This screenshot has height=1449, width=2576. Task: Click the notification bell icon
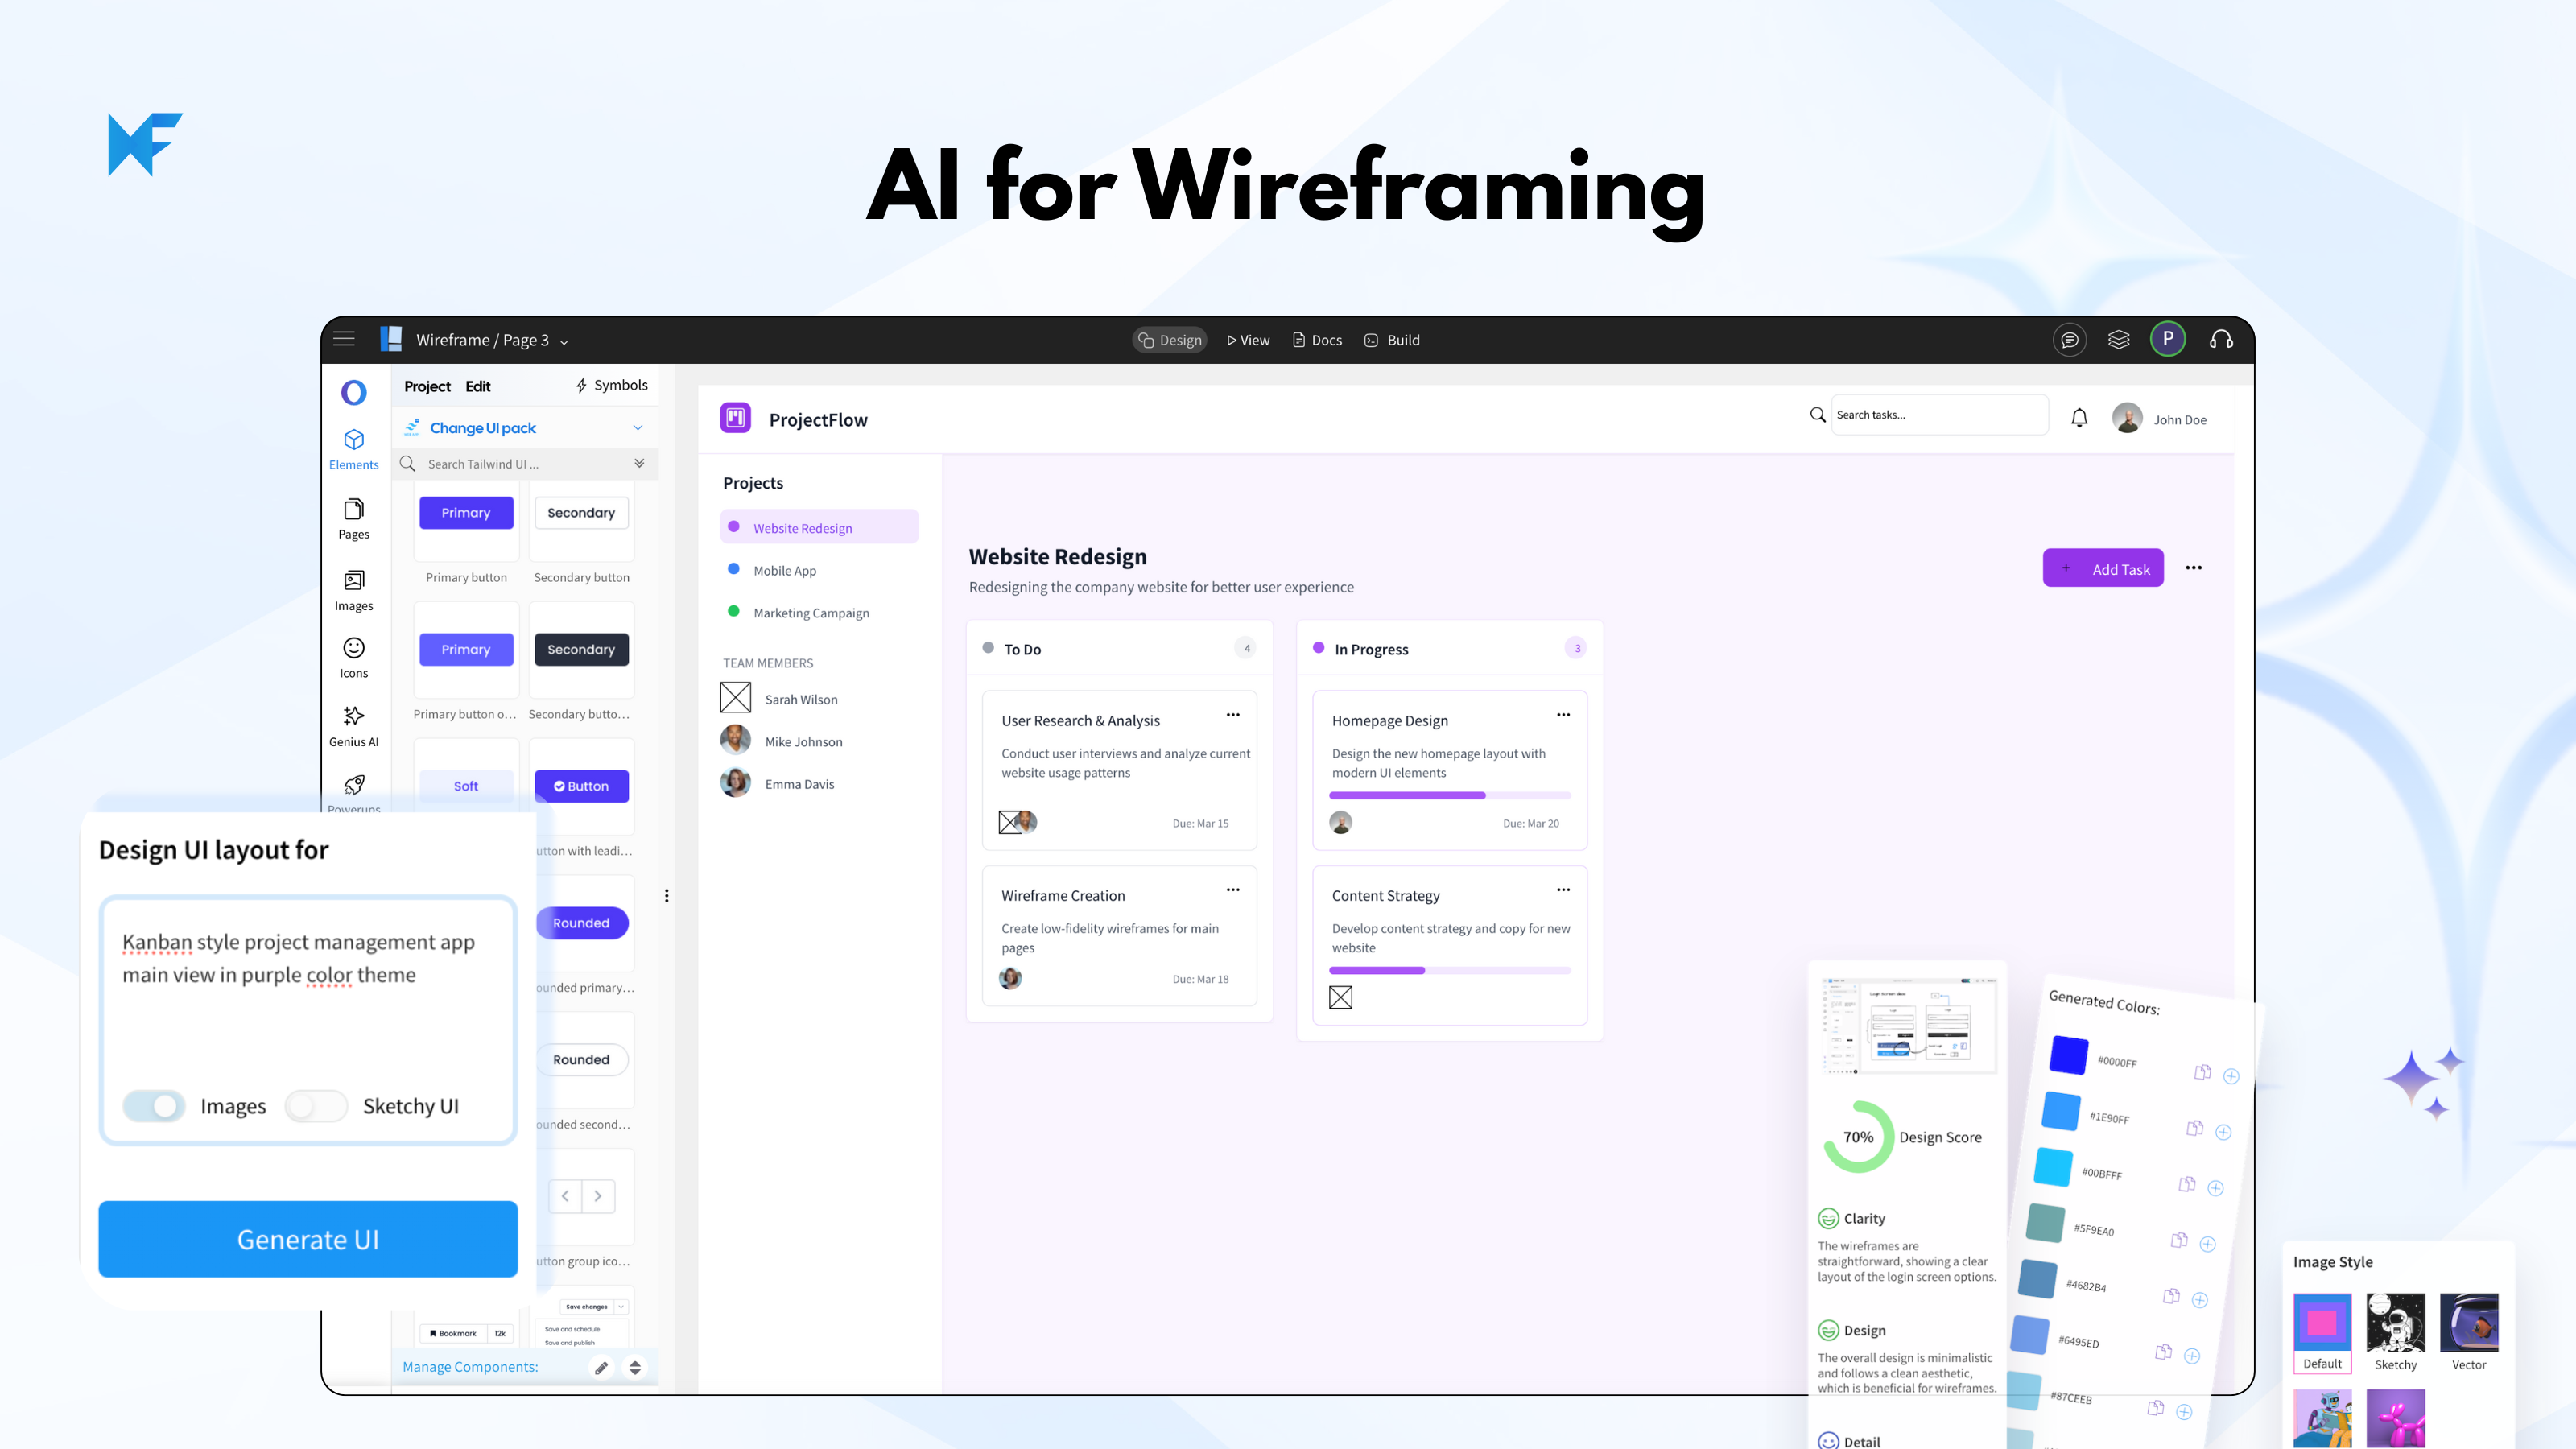(x=2079, y=418)
